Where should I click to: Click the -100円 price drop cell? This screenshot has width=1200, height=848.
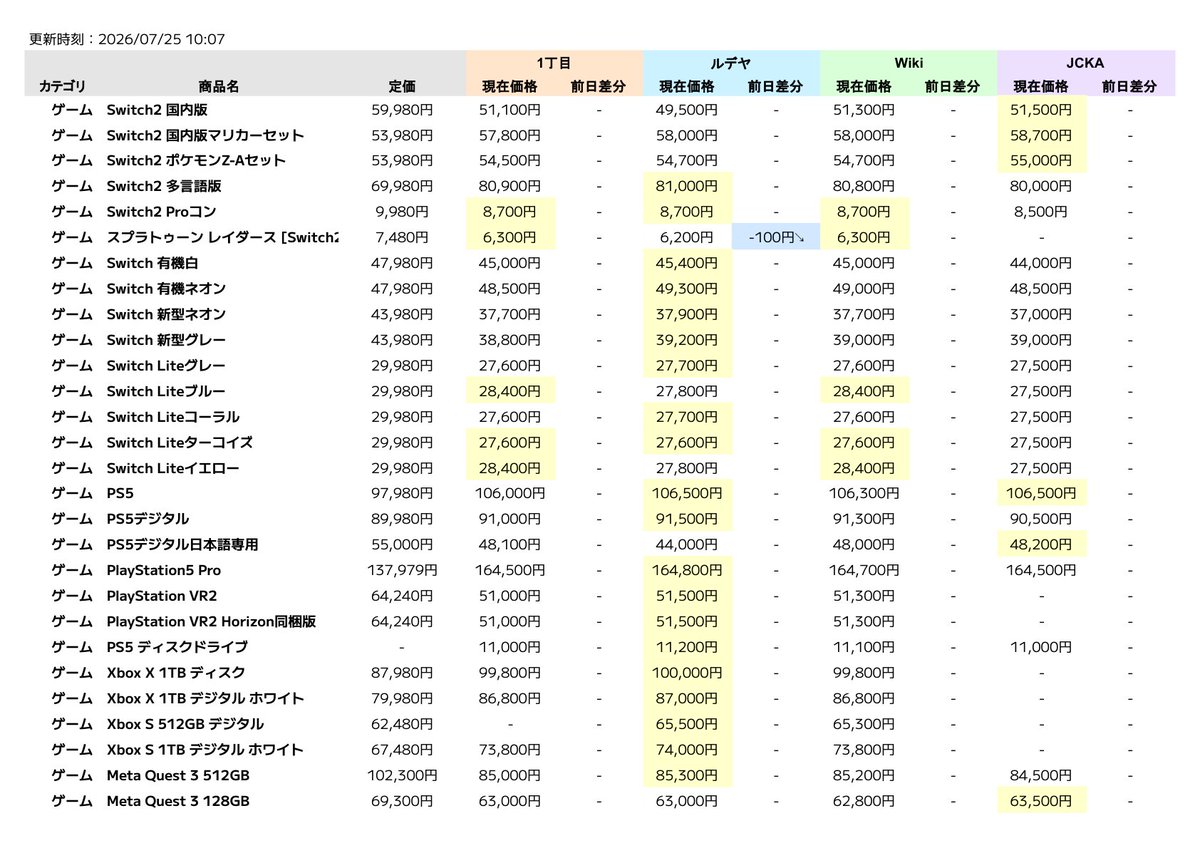tap(775, 237)
